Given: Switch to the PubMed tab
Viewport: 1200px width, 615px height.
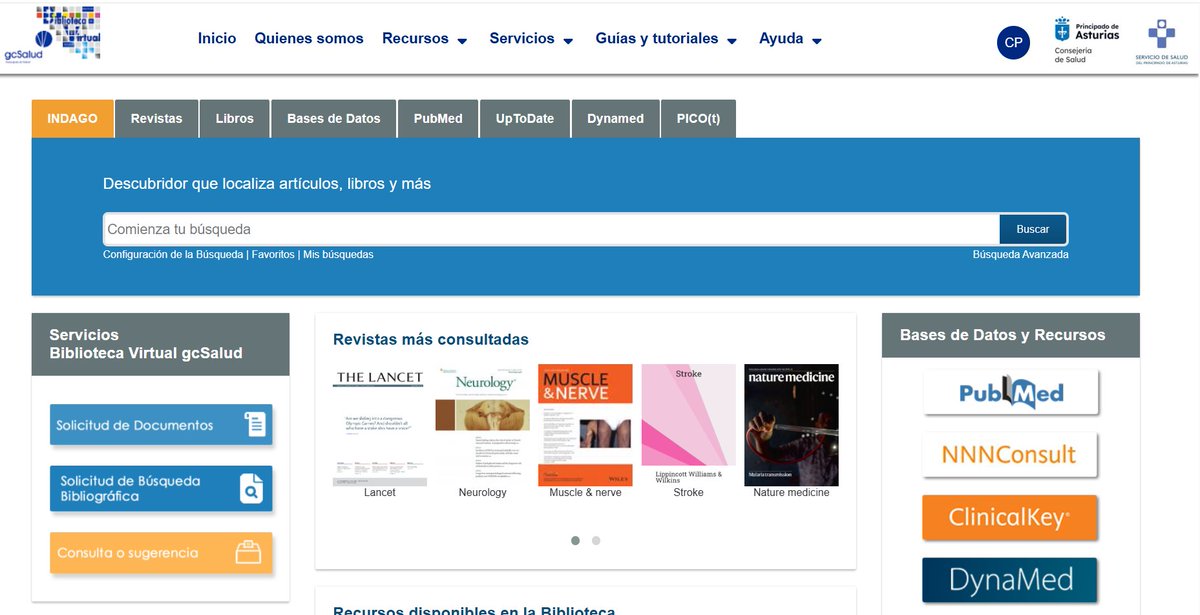Looking at the screenshot, I should (x=438, y=118).
